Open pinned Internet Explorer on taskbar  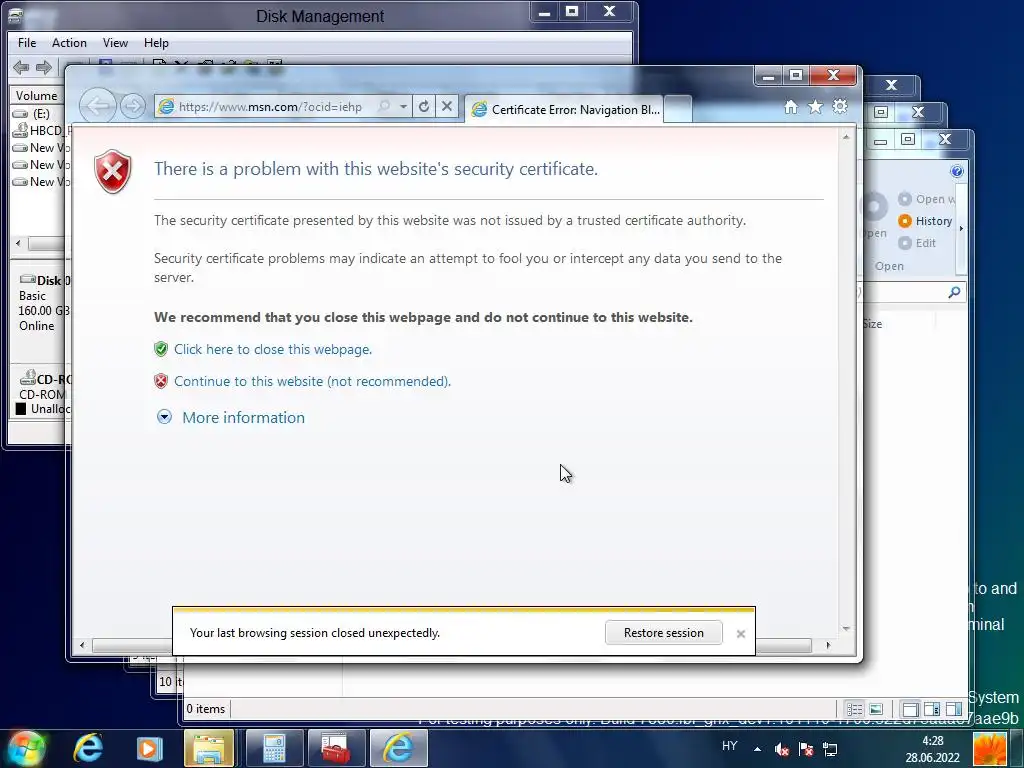click(x=88, y=748)
